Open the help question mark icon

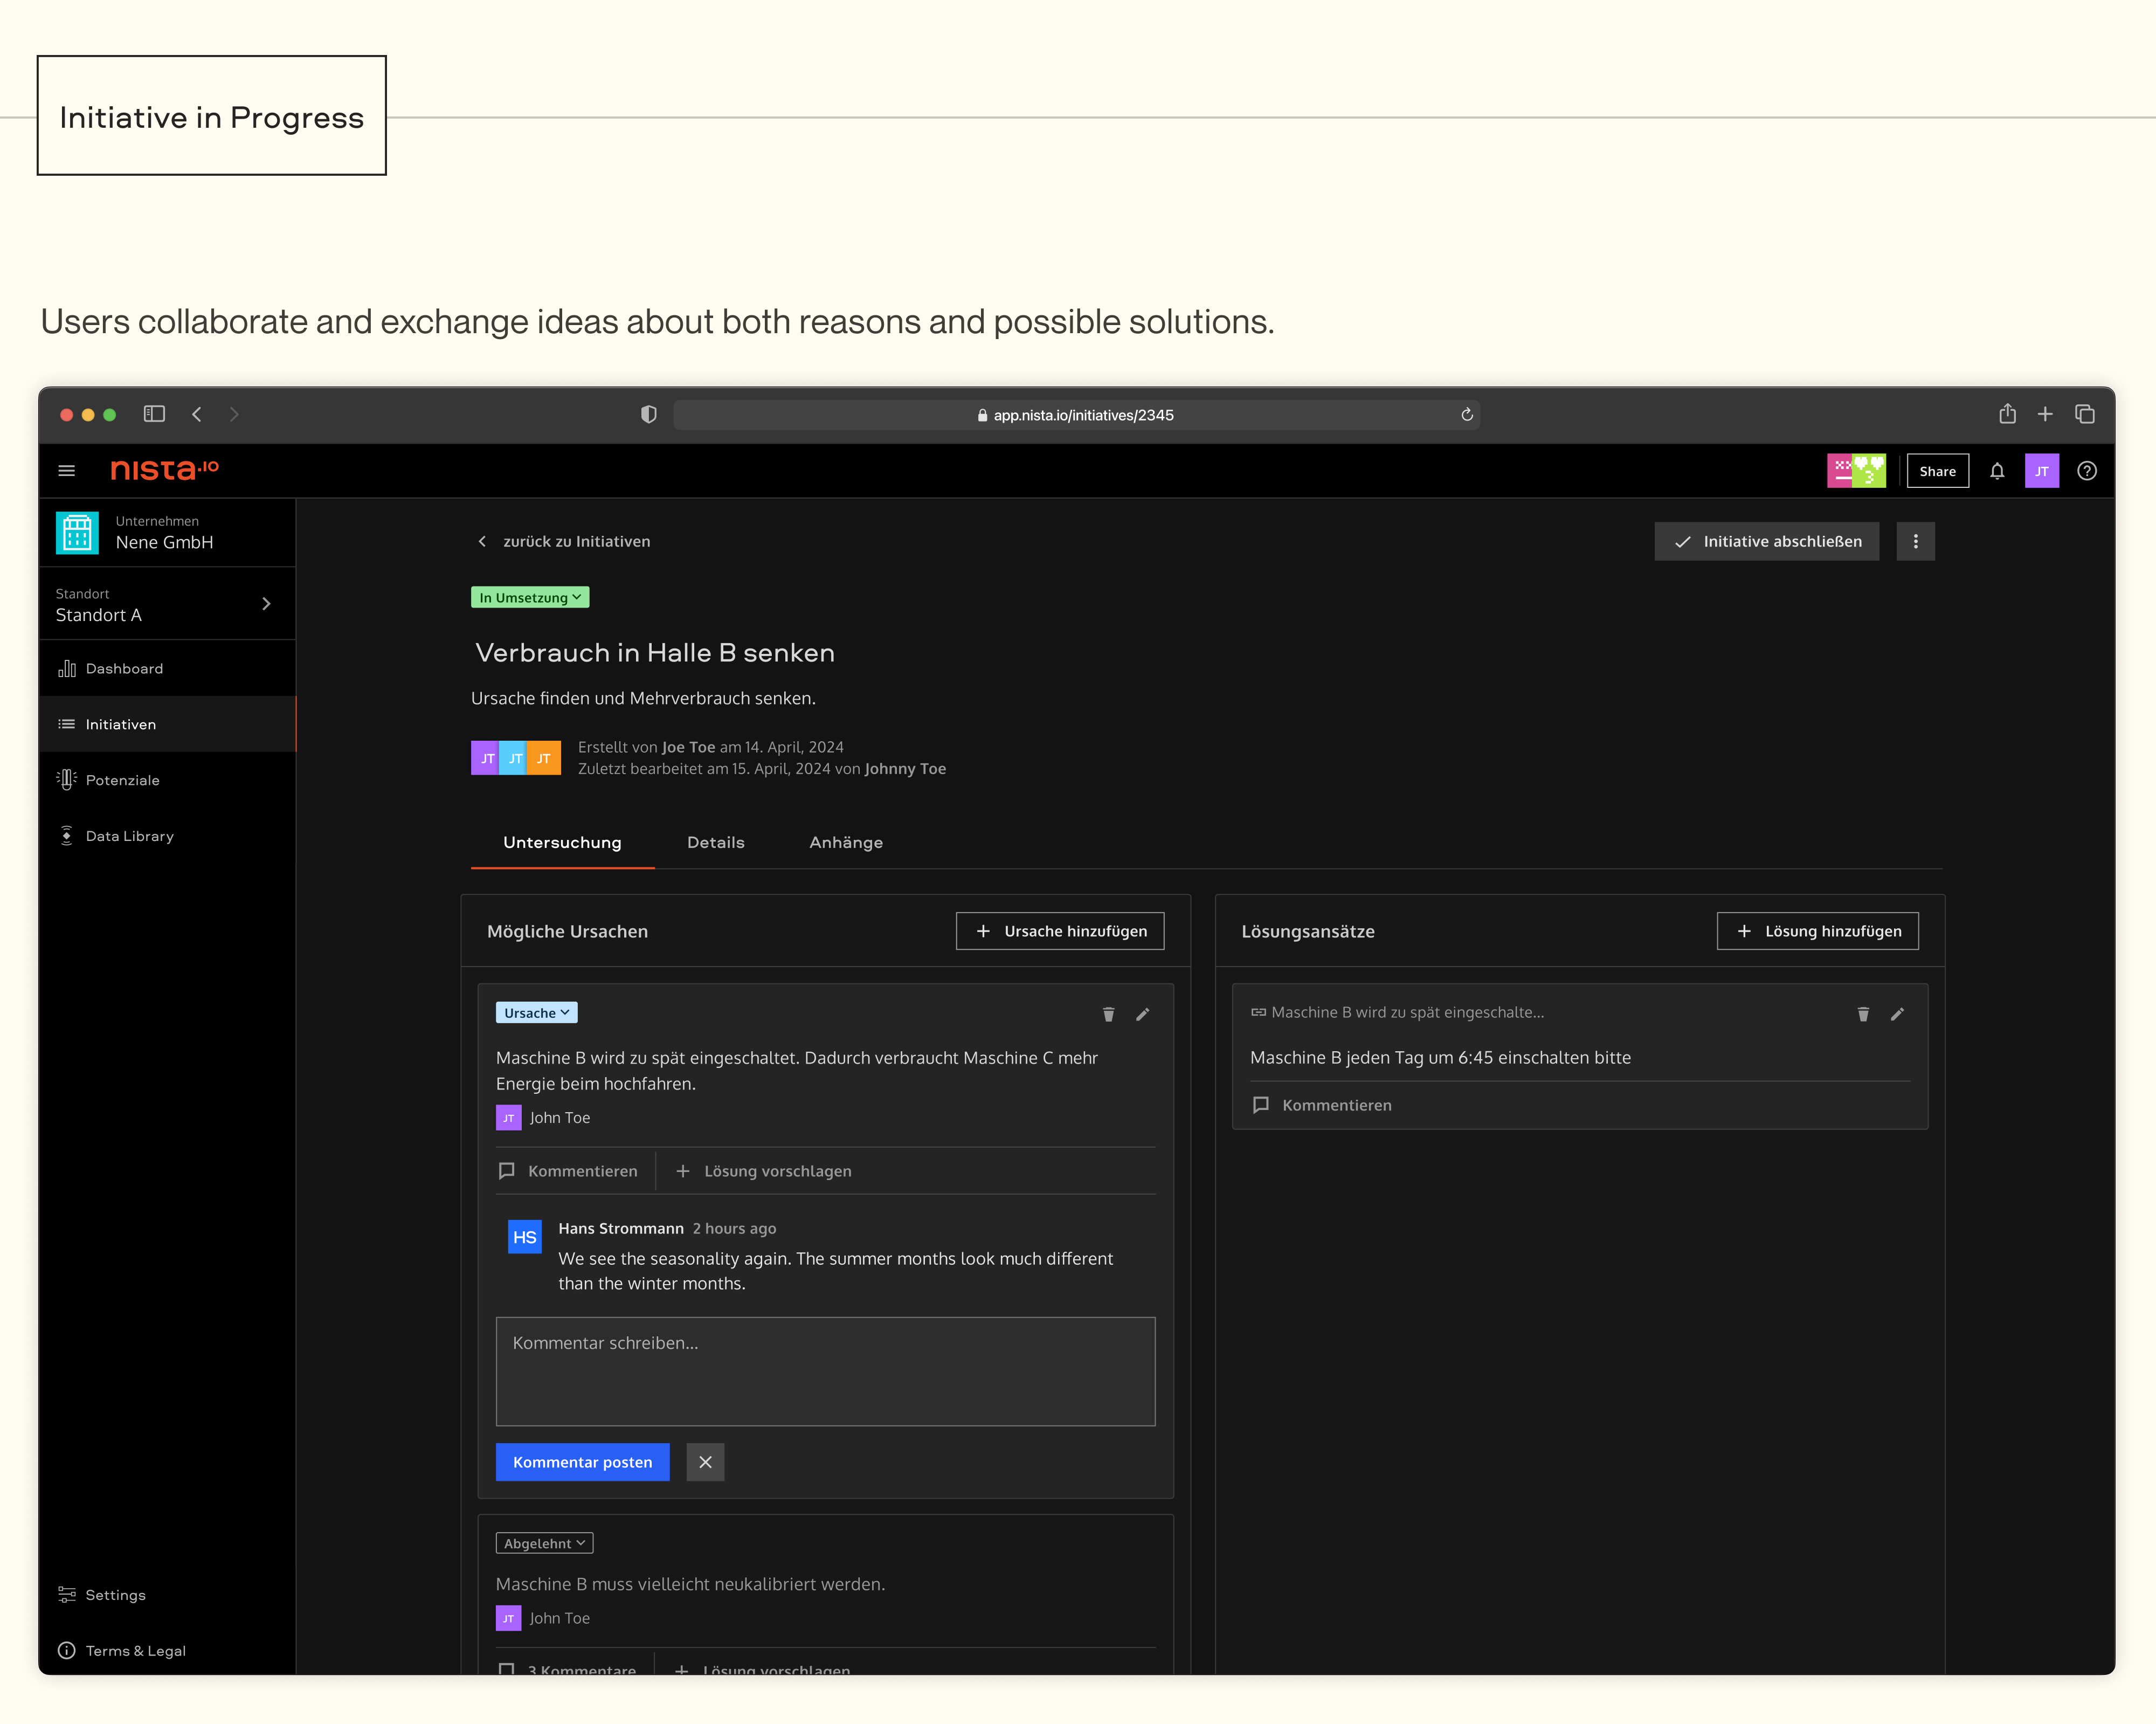[2086, 471]
